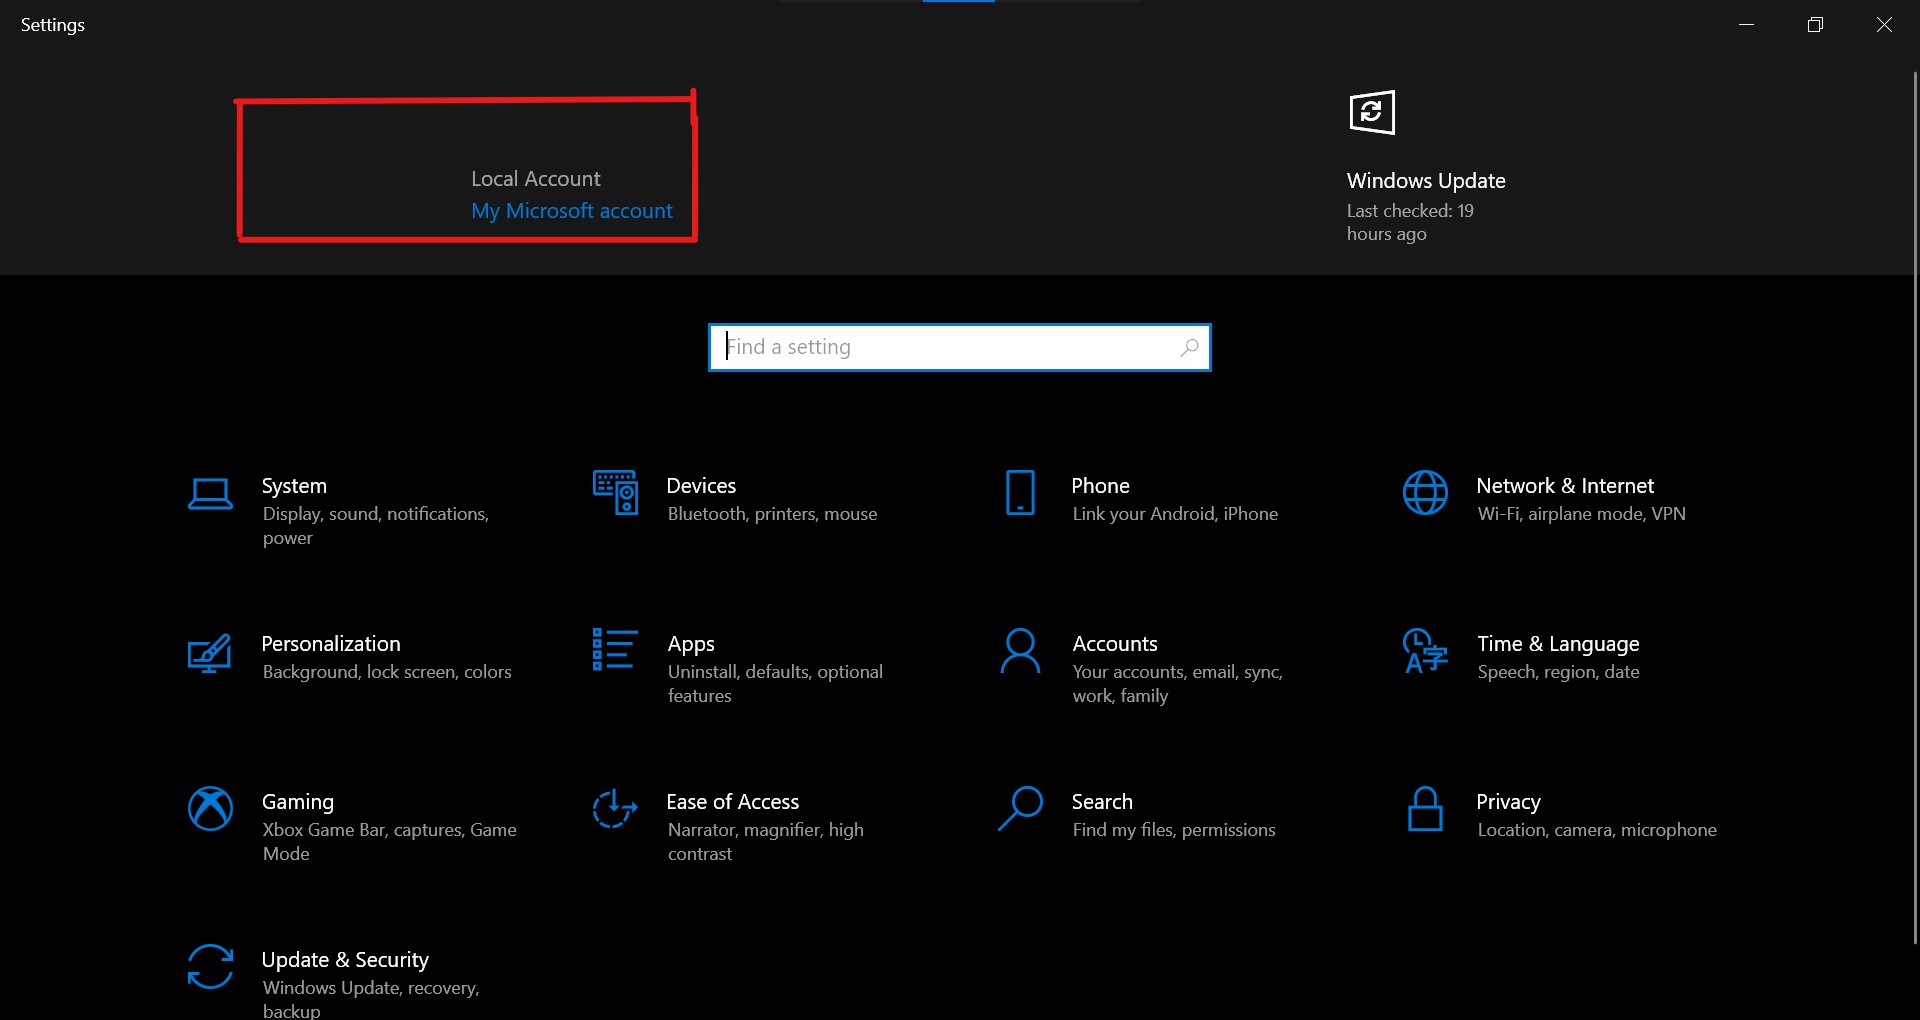Open the Update & Security arrows icon

210,966
